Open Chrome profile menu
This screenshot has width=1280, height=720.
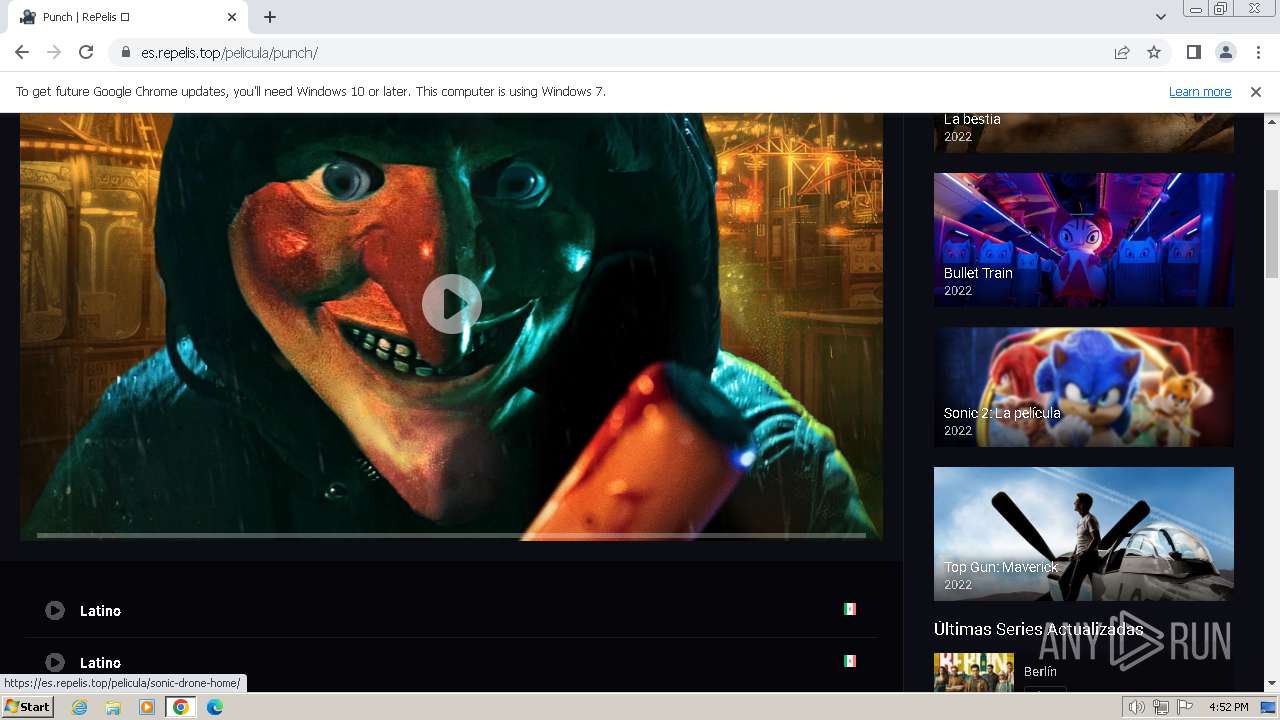[x=1225, y=52]
